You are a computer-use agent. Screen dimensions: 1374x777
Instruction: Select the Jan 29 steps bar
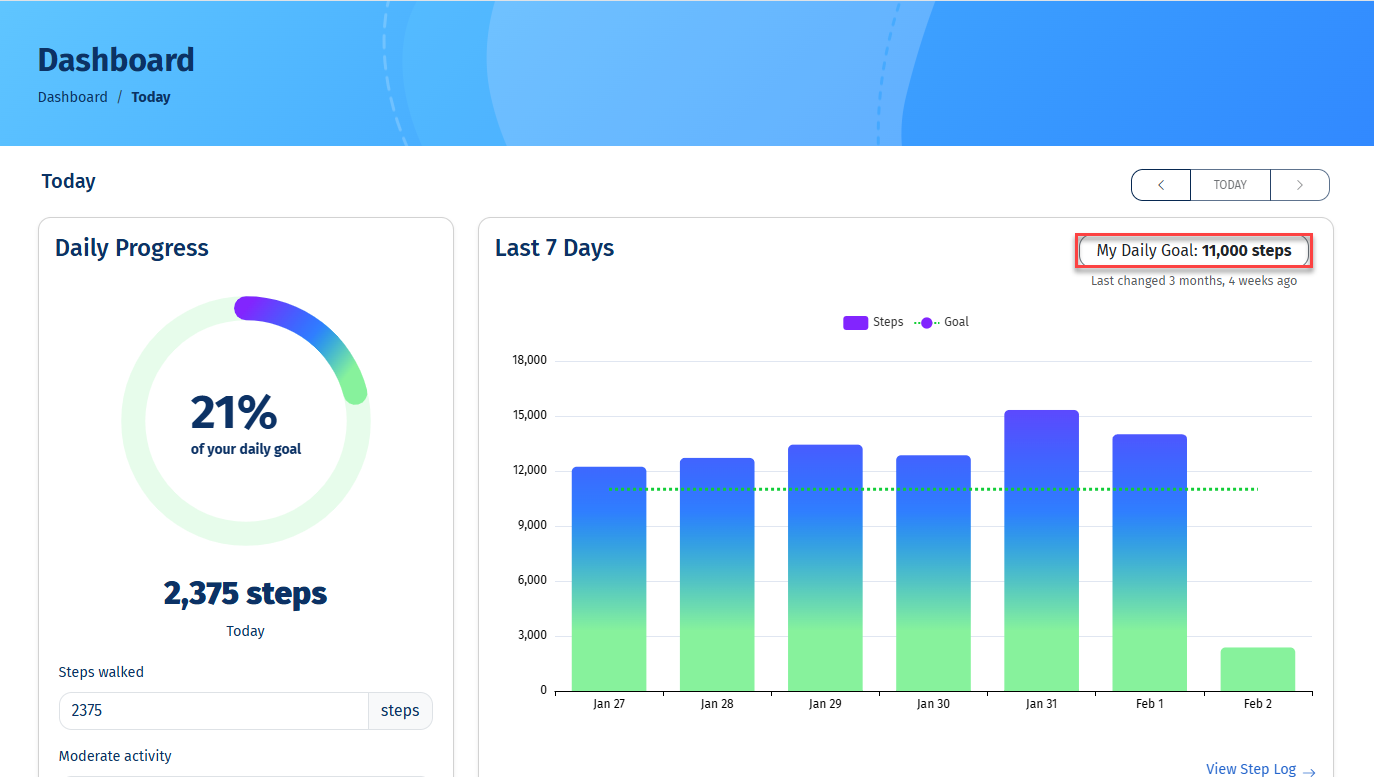tap(825, 568)
